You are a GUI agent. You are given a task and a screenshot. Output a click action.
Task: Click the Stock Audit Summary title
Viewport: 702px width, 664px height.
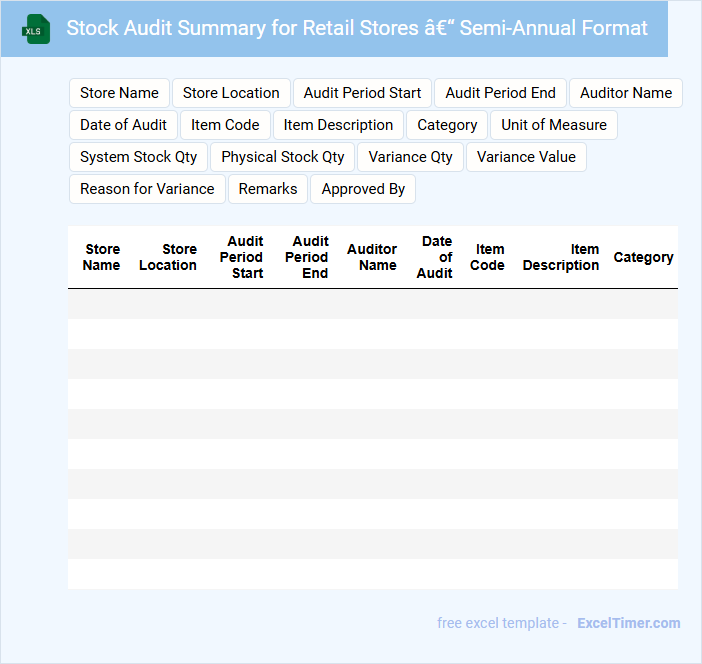pos(356,28)
